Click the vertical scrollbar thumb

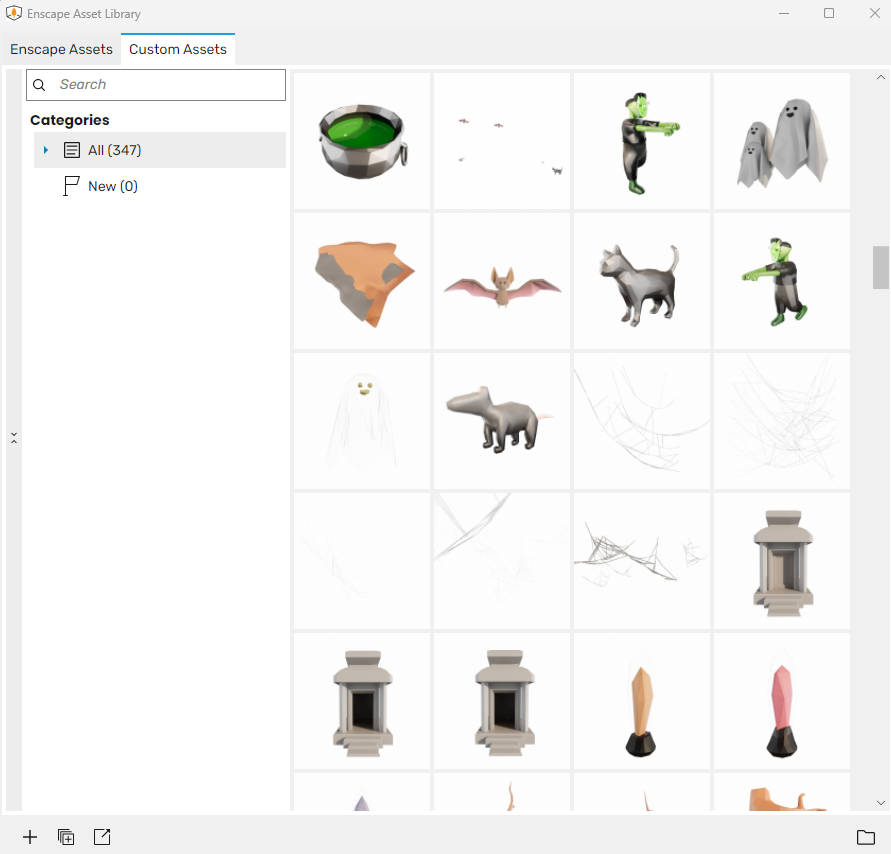click(x=880, y=267)
